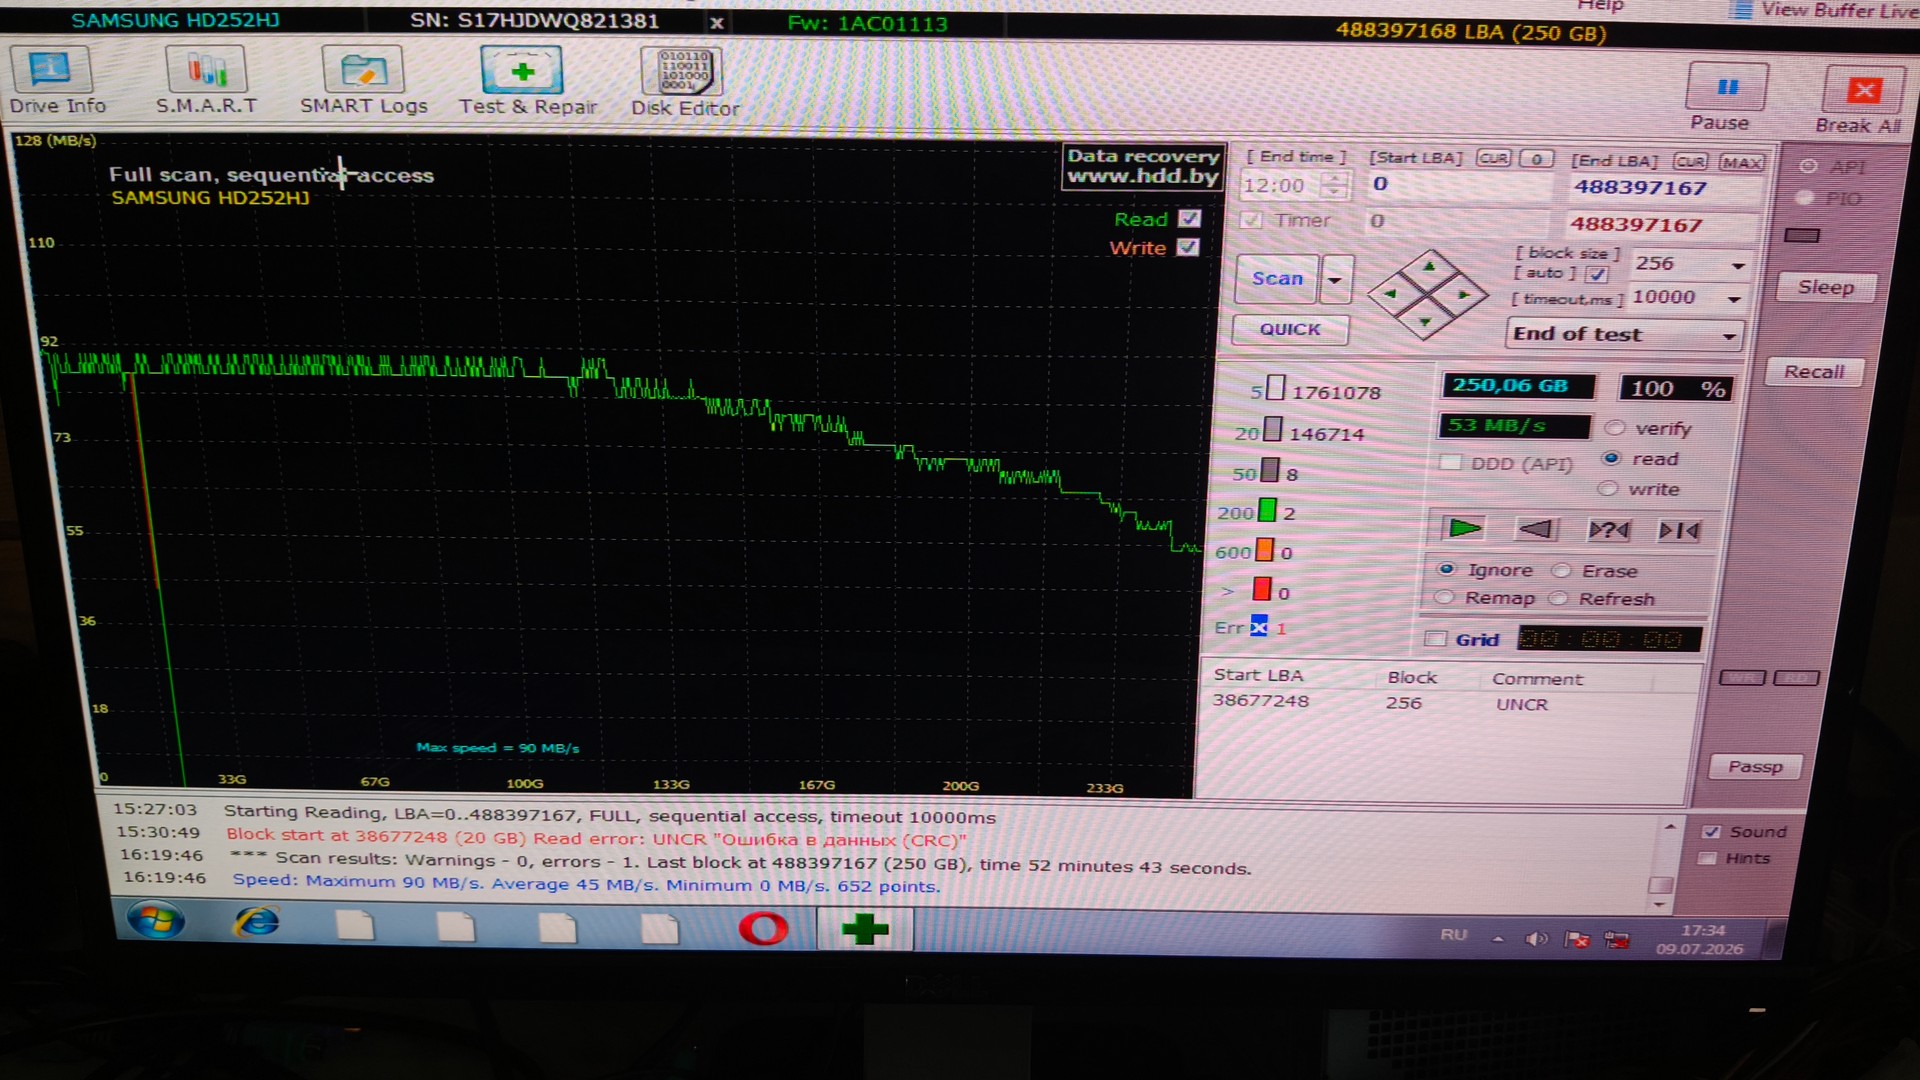Toggle the Sound checkbox
Viewport: 1920px width, 1080px height.
(1711, 832)
